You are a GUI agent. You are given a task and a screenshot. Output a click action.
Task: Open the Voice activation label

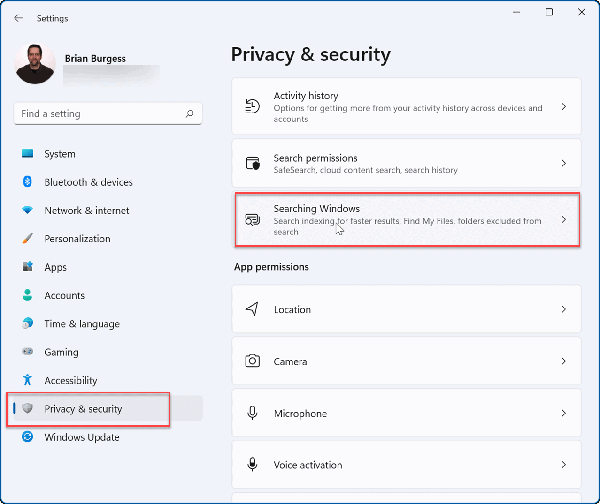point(308,465)
